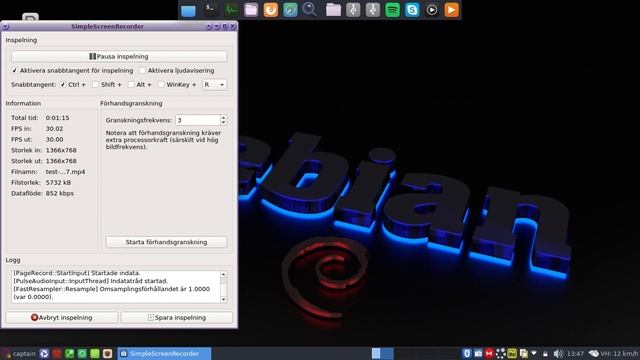Image resolution: width=640 pixels, height=360 pixels.
Task: Click the Bluetooth tray icon
Action: click(x=467, y=353)
